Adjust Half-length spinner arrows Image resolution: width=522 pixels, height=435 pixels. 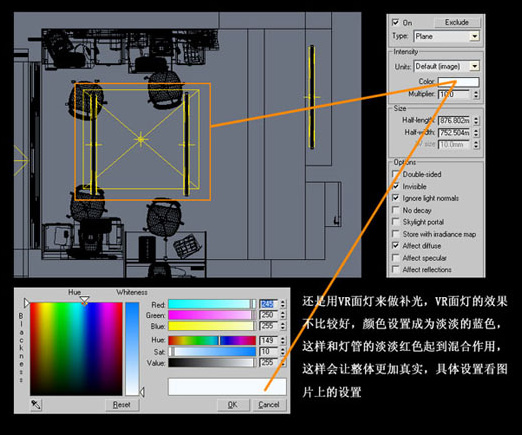pos(476,120)
